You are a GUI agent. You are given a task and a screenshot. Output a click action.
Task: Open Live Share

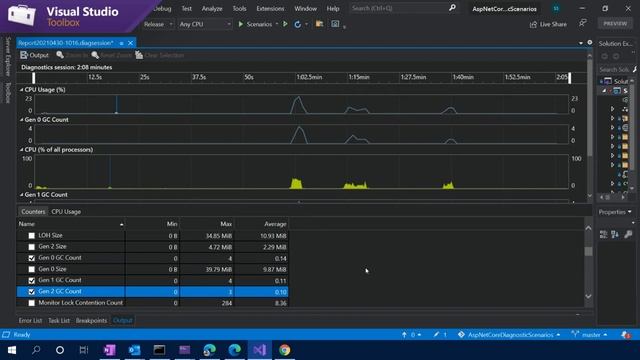(x=548, y=24)
